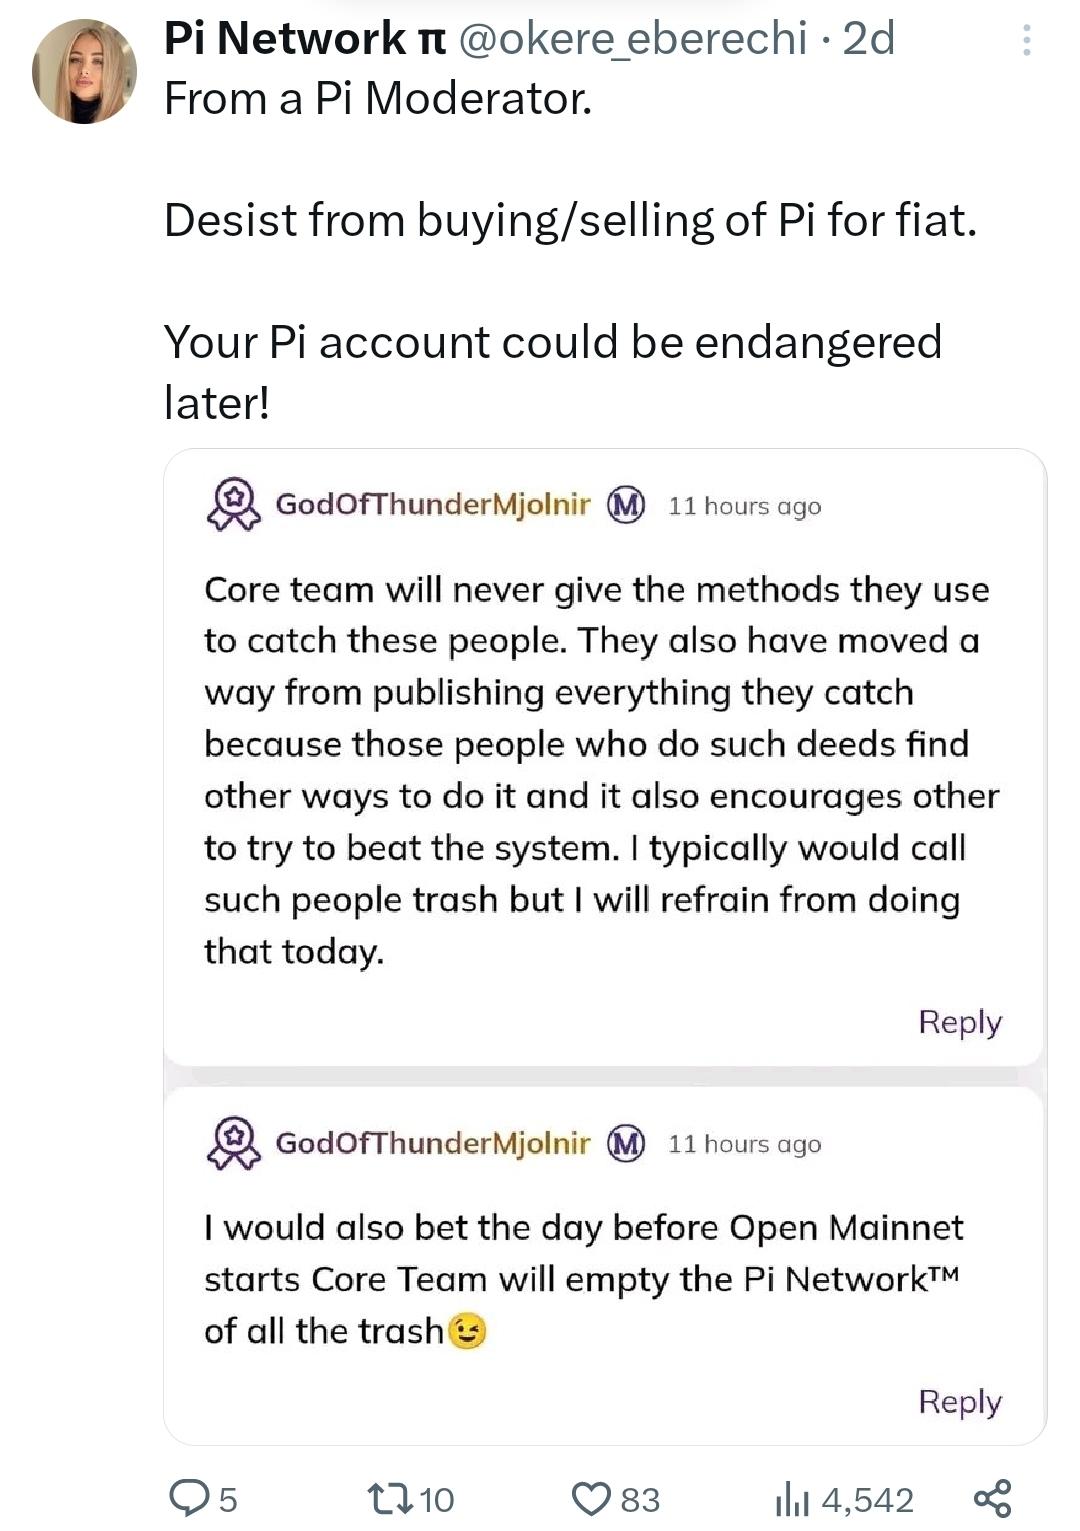The image size is (1080, 1531).
Task: Click Reply under the first moderator comment
Action: 959,1022
